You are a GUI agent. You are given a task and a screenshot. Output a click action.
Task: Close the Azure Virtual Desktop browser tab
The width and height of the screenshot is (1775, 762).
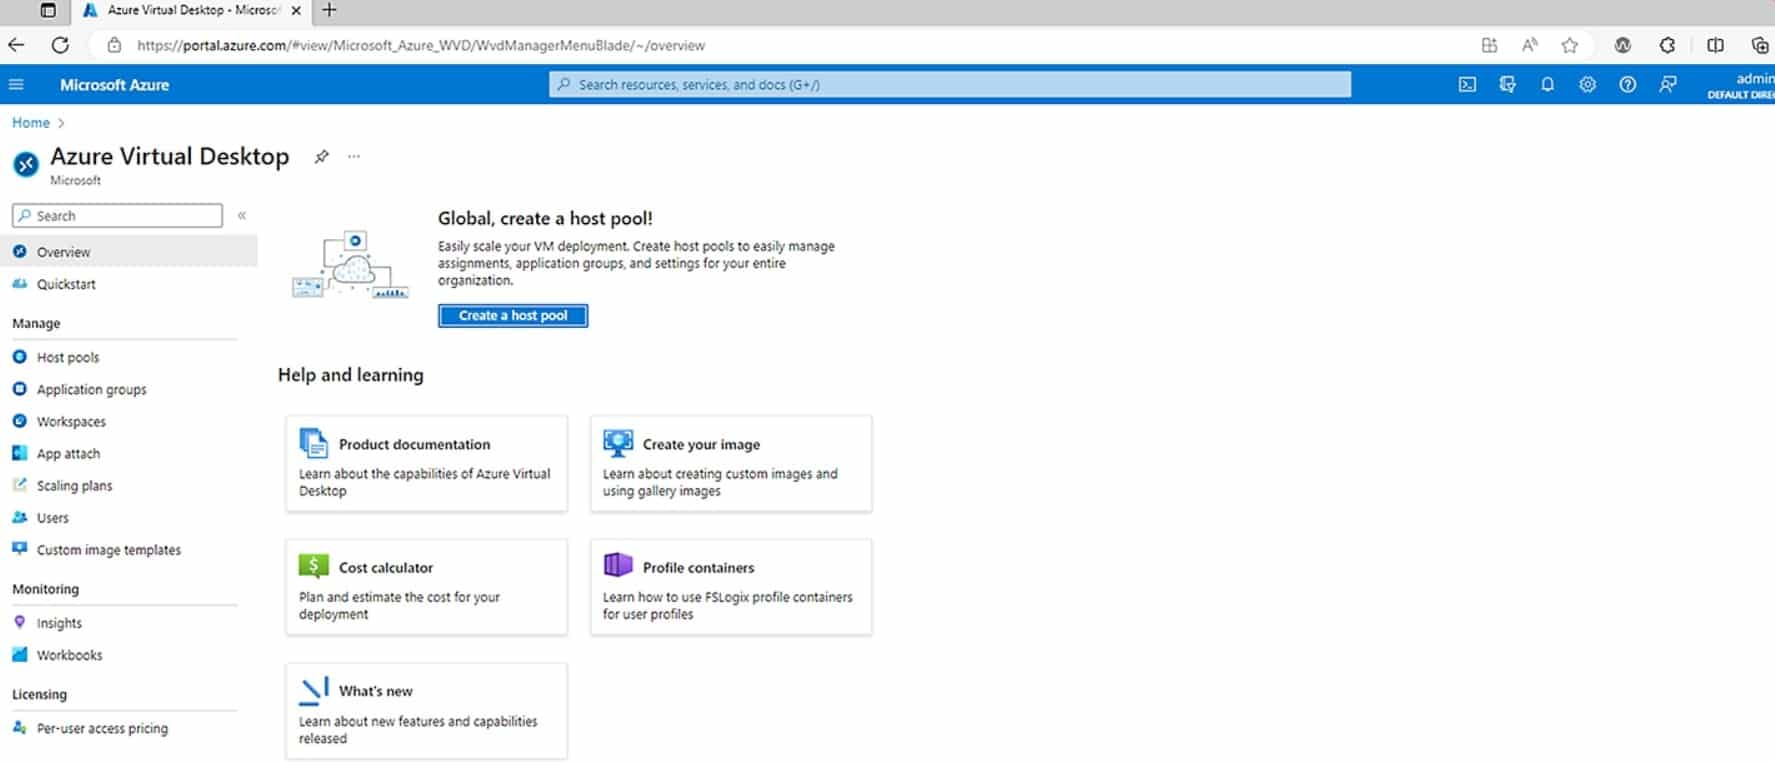[296, 10]
